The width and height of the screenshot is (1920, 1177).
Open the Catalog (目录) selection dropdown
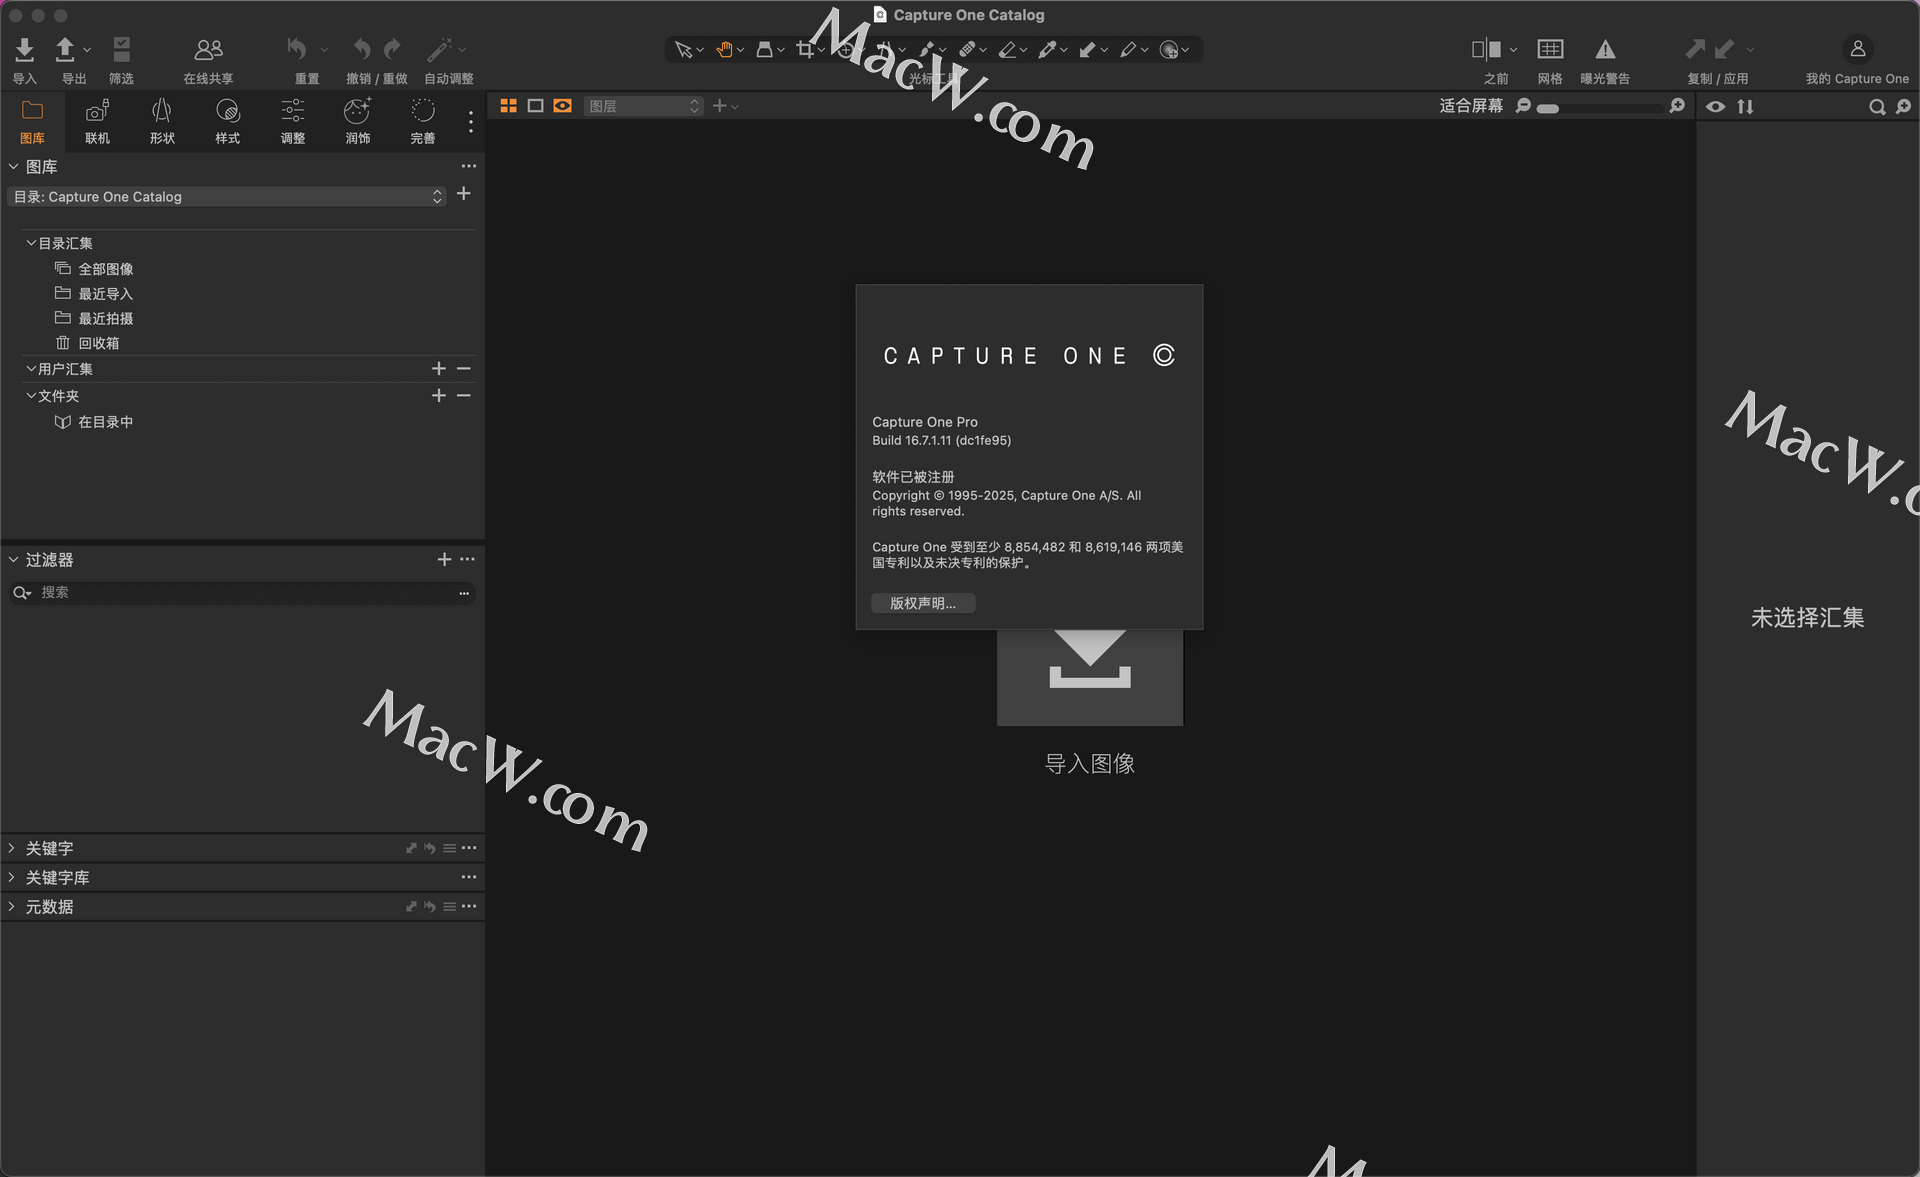(x=227, y=197)
